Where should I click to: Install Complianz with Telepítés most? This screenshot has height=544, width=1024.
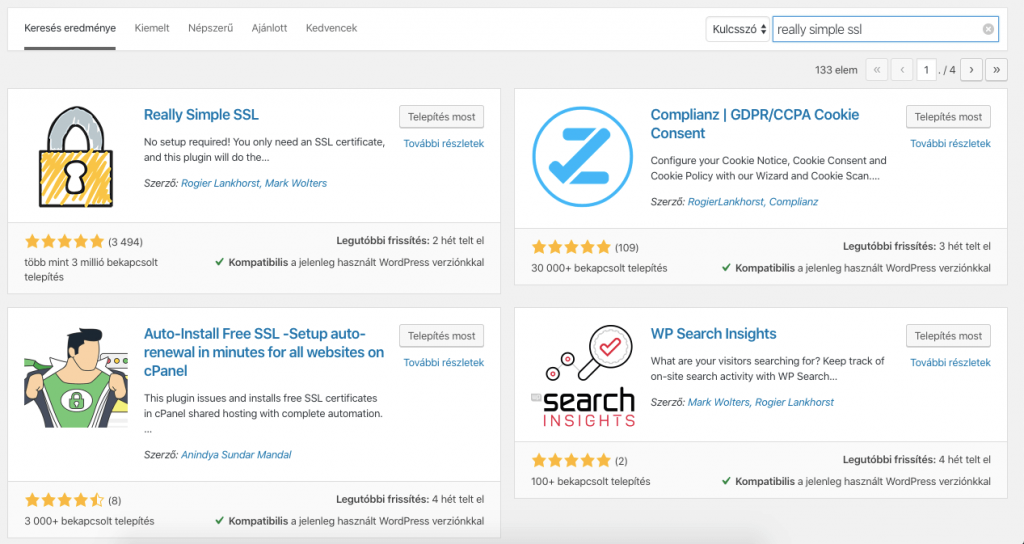tap(948, 117)
